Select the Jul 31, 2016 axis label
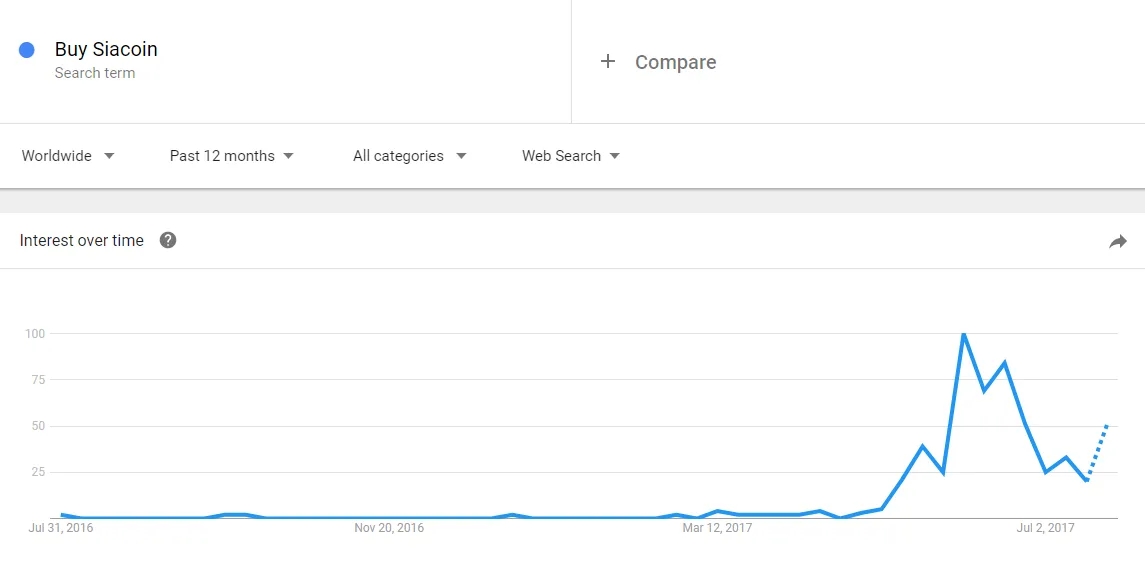Viewport: 1145px width, 565px height. pos(61,528)
